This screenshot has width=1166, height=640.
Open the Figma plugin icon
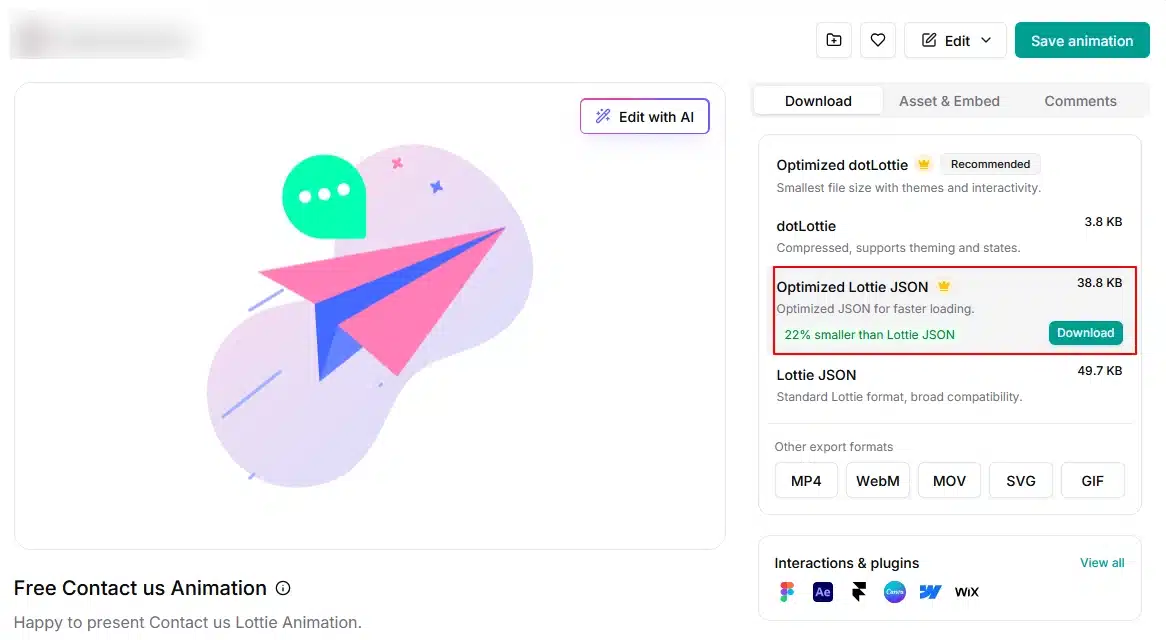point(787,592)
